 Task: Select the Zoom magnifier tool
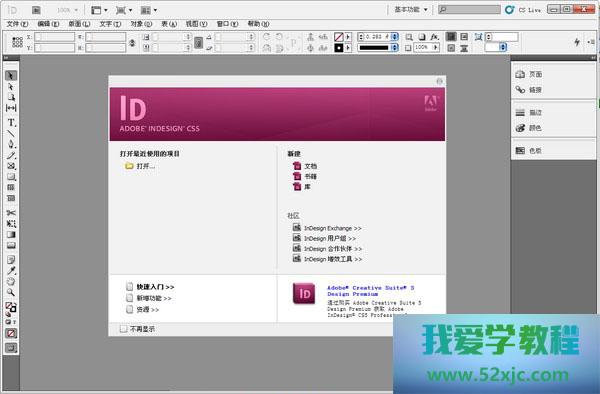pyautogui.click(x=11, y=292)
